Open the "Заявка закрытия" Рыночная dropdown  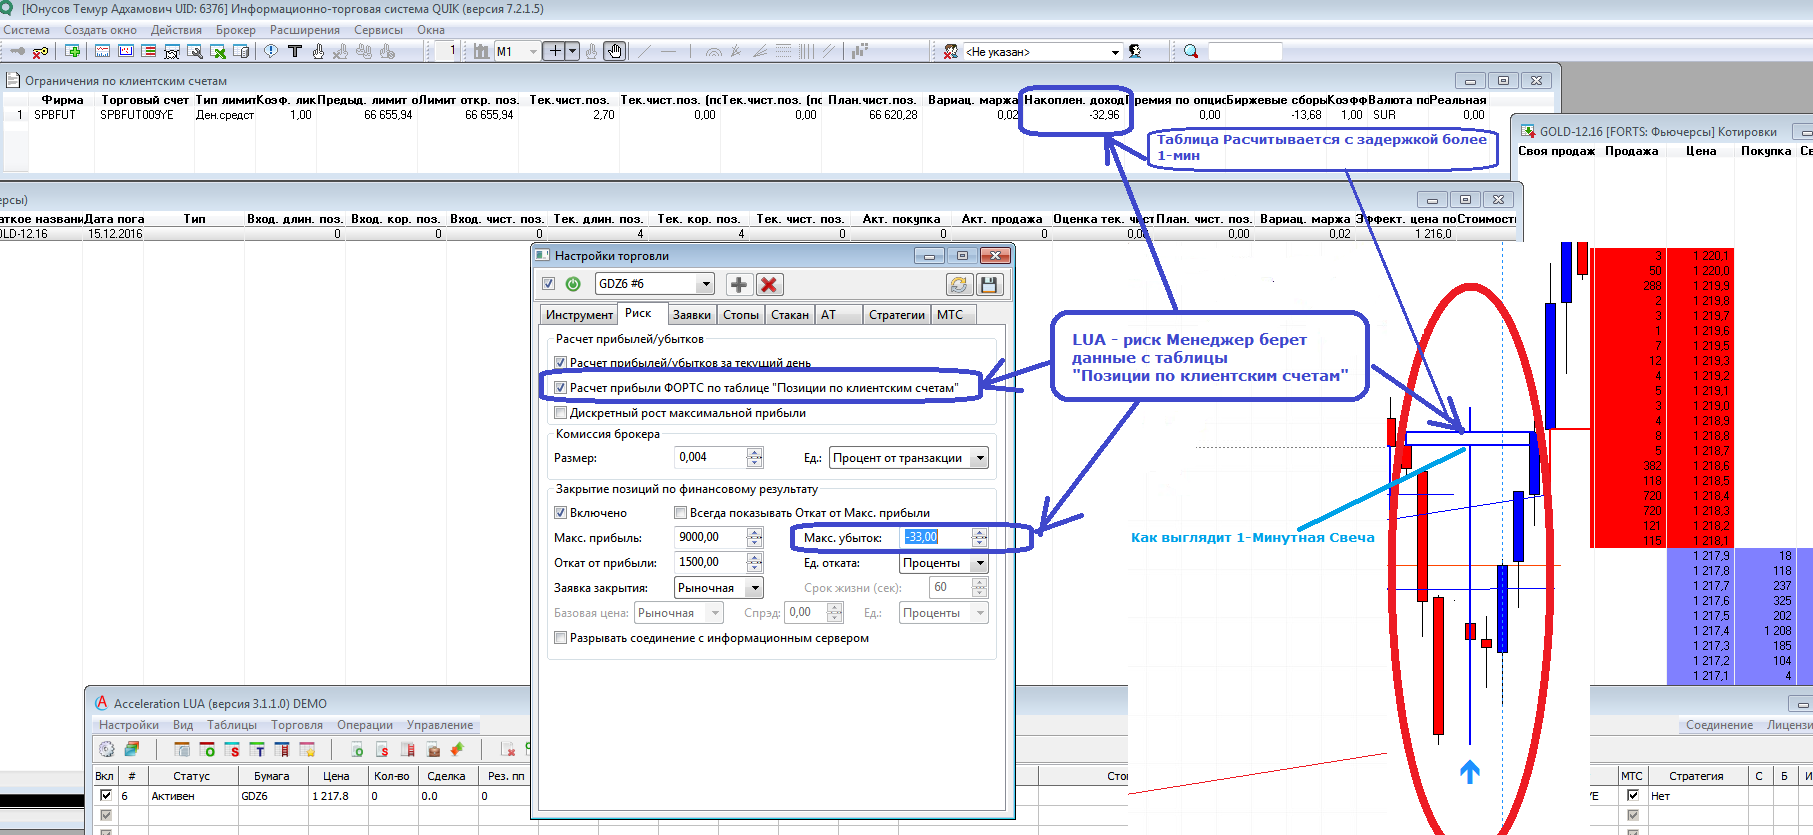(x=755, y=588)
